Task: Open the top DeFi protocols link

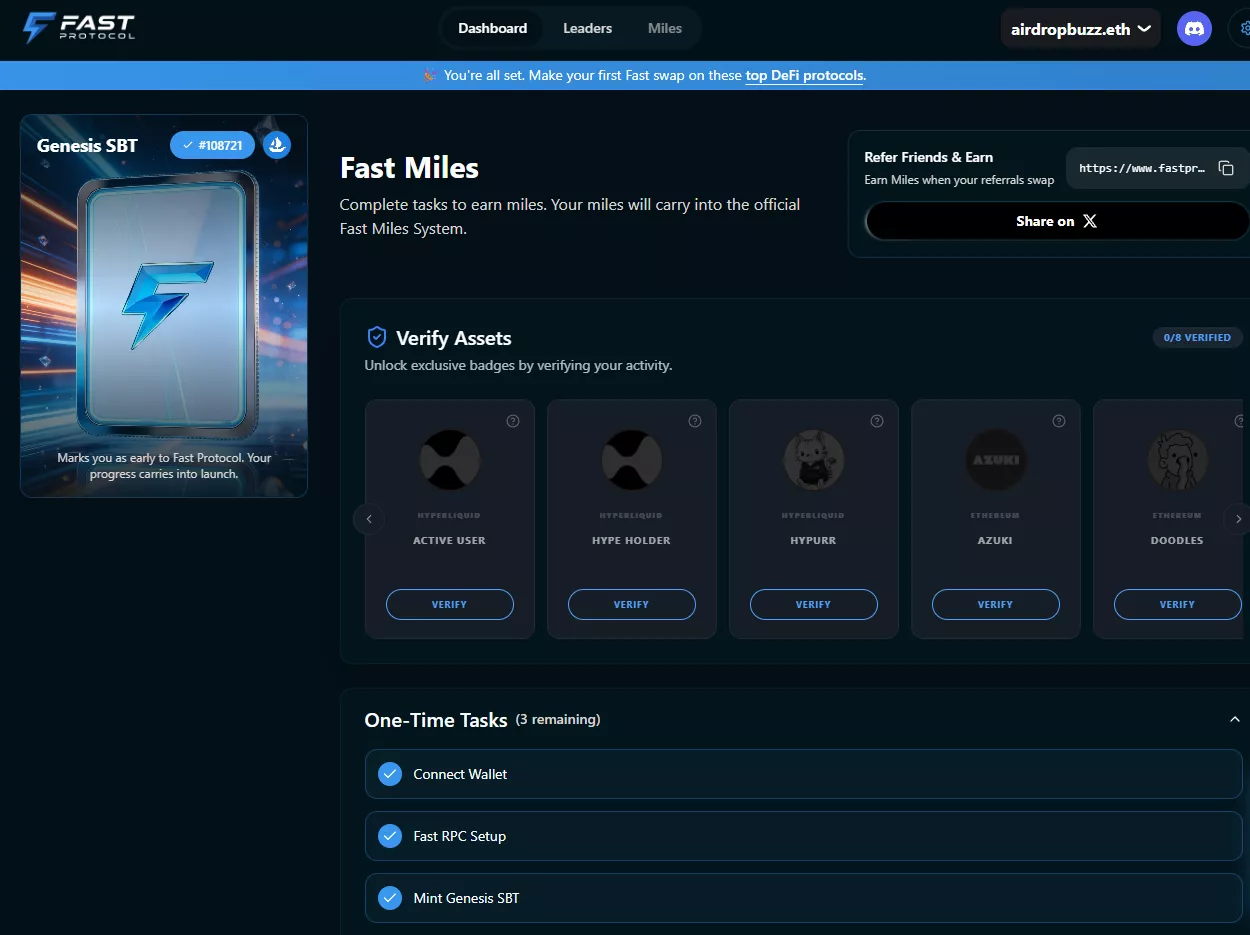Action: click(804, 75)
